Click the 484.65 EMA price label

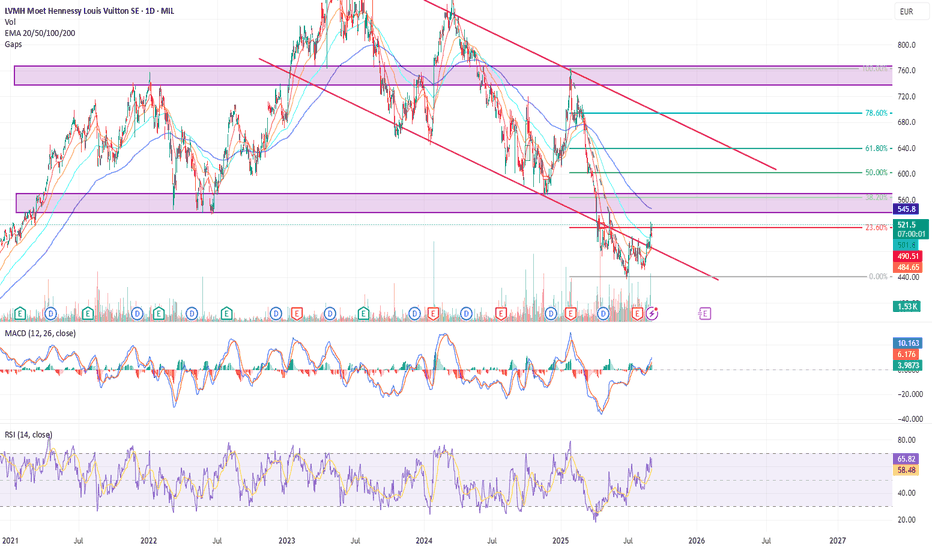[x=908, y=268]
